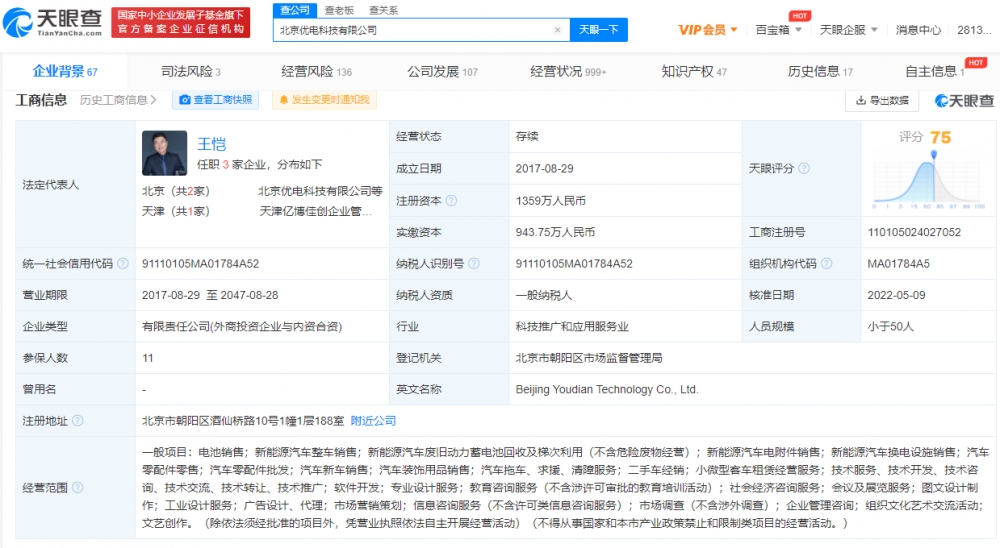Open the 公司发展 tab
The height and width of the screenshot is (548, 1000).
[443, 71]
